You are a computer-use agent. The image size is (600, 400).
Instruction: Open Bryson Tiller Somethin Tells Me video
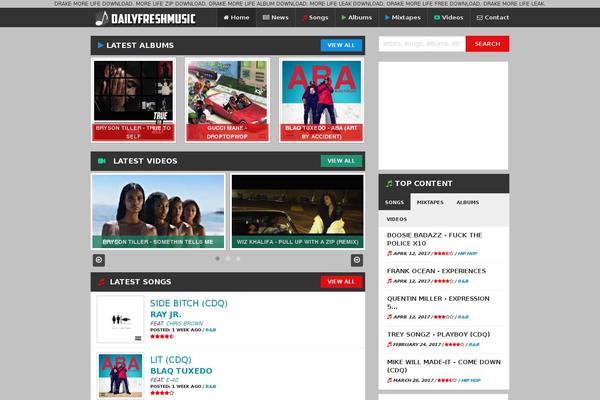[x=158, y=211]
